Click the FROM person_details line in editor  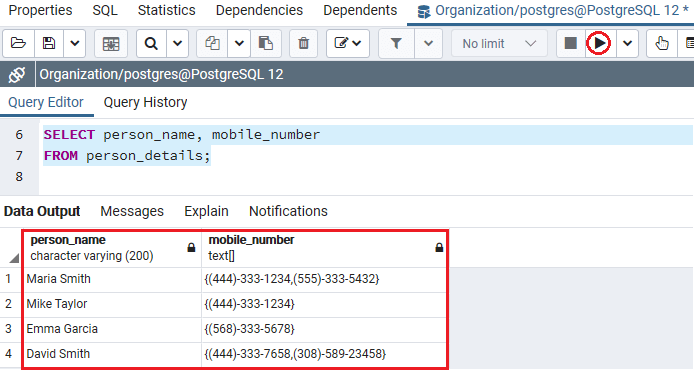(127, 156)
